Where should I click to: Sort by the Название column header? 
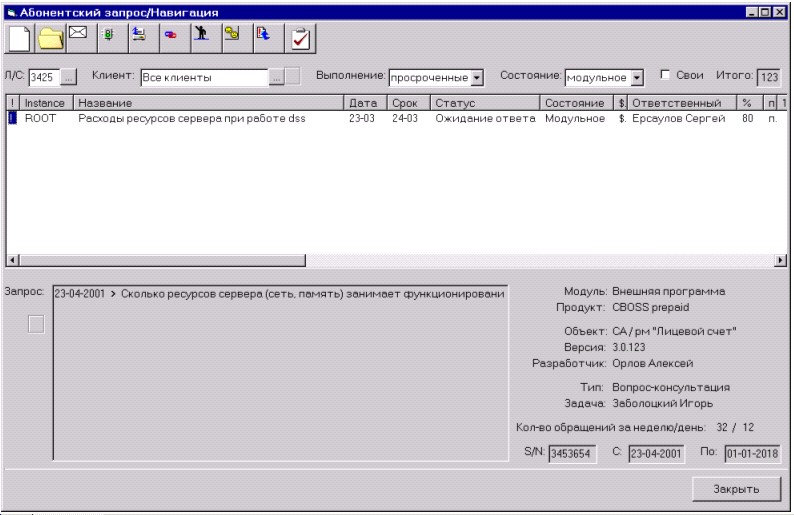[x=208, y=103]
